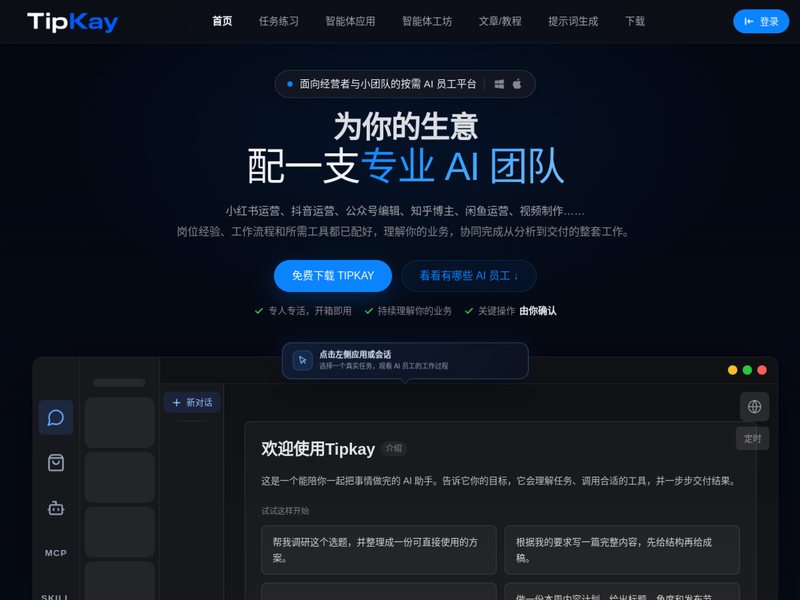
Task: Click 看看有哪些 AI 员工 button
Action: 468,276
